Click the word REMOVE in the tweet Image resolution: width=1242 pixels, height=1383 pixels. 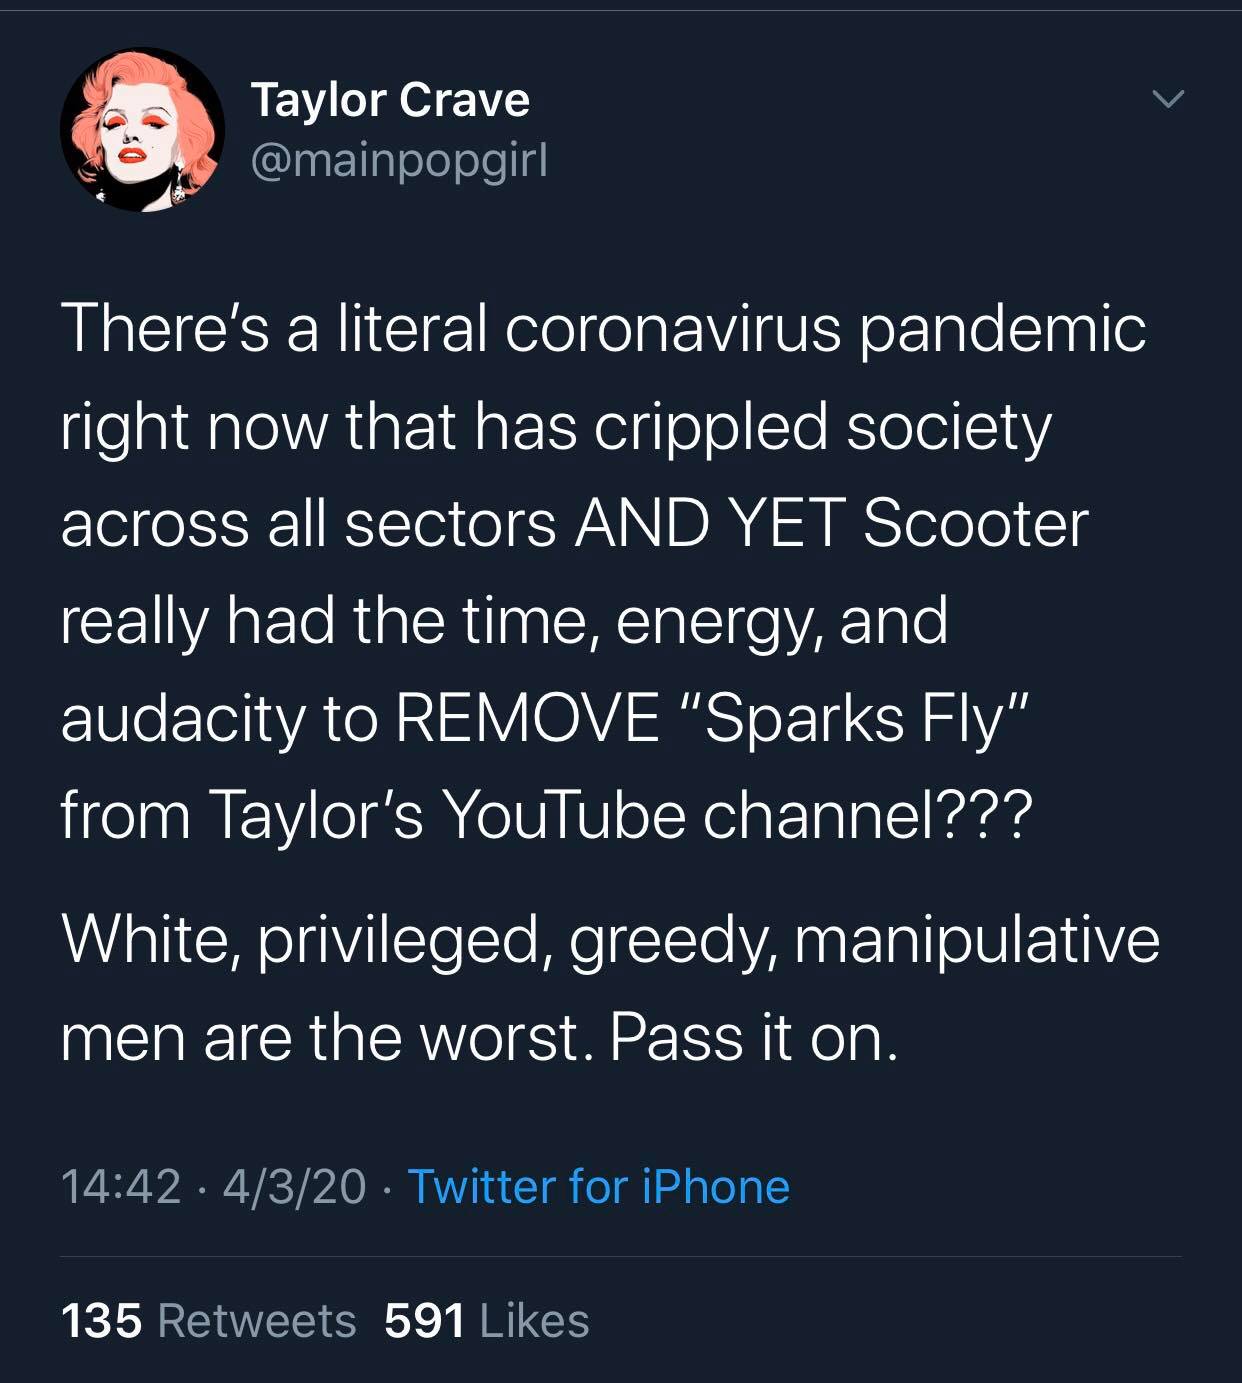pyautogui.click(x=528, y=718)
